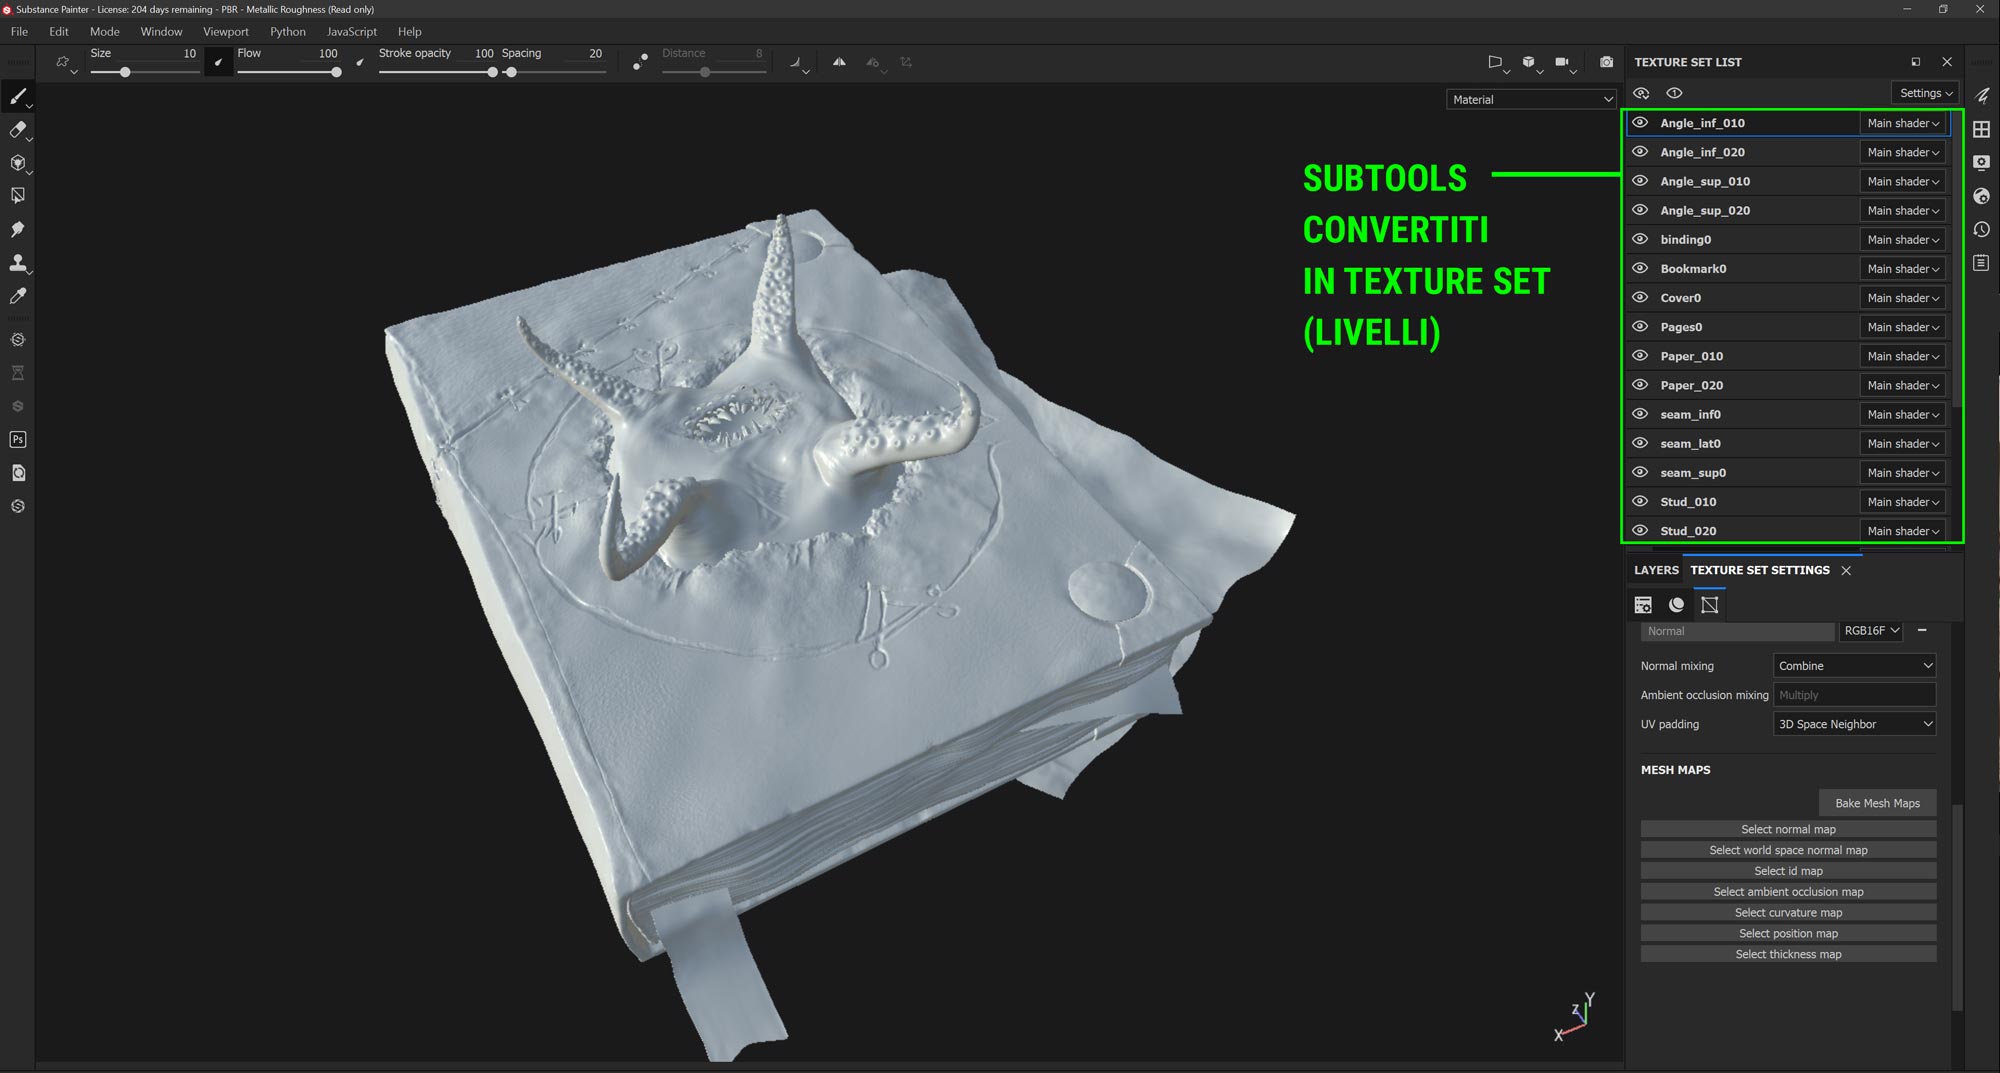The width and height of the screenshot is (2000, 1073).
Task: Click Select id map button
Action: (x=1788, y=871)
